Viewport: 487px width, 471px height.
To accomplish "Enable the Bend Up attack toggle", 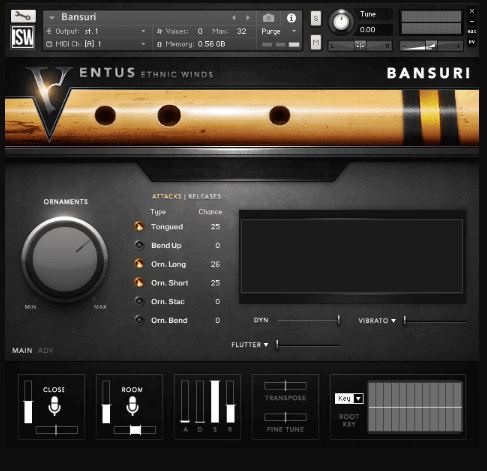I will (139, 245).
